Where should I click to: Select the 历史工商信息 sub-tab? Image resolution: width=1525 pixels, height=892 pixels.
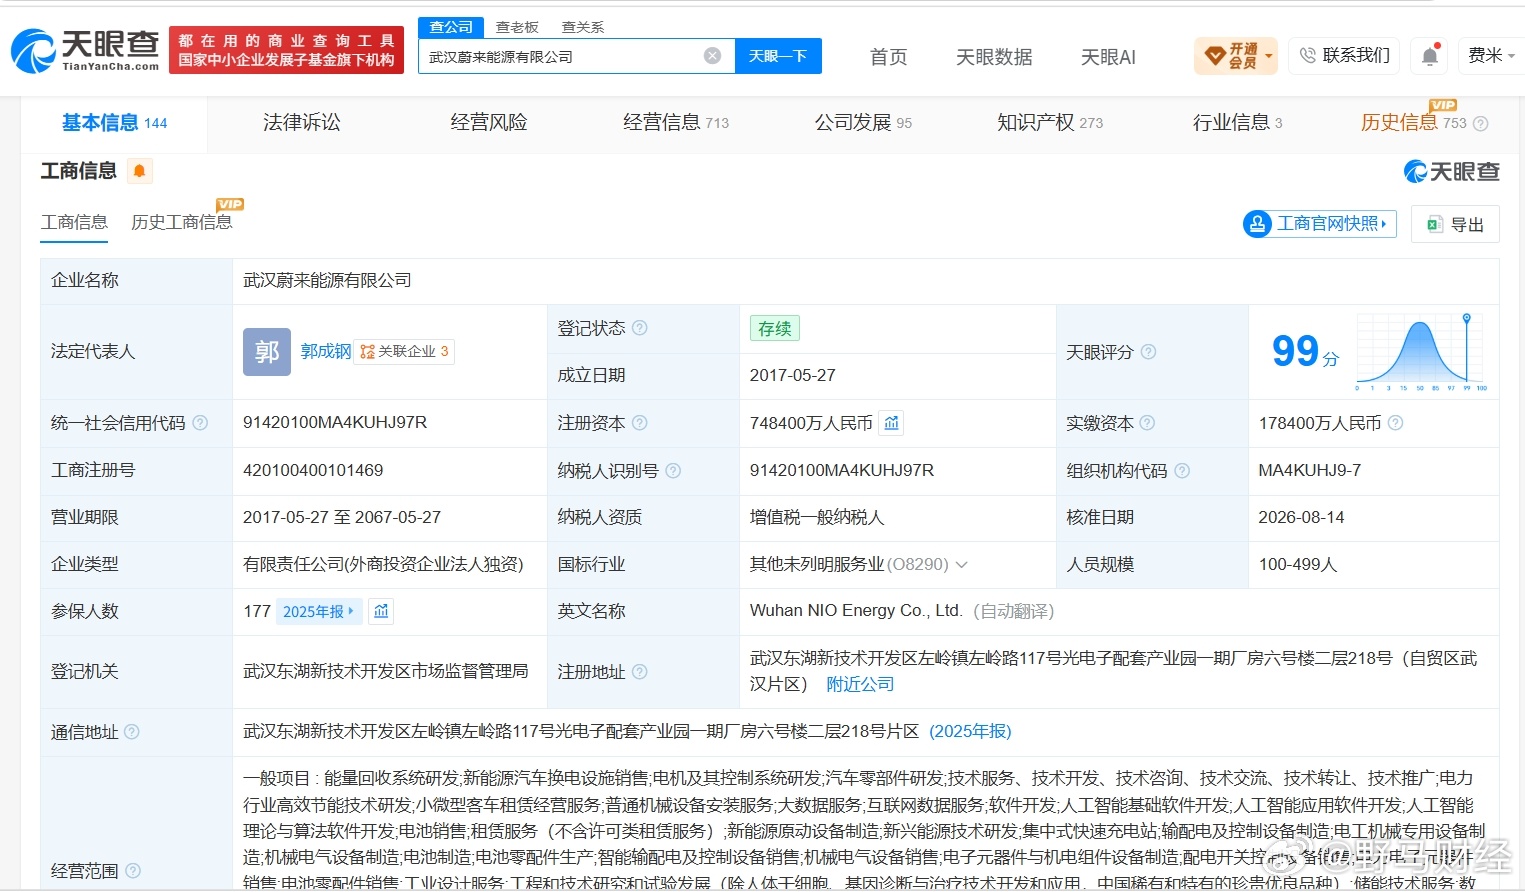(181, 222)
